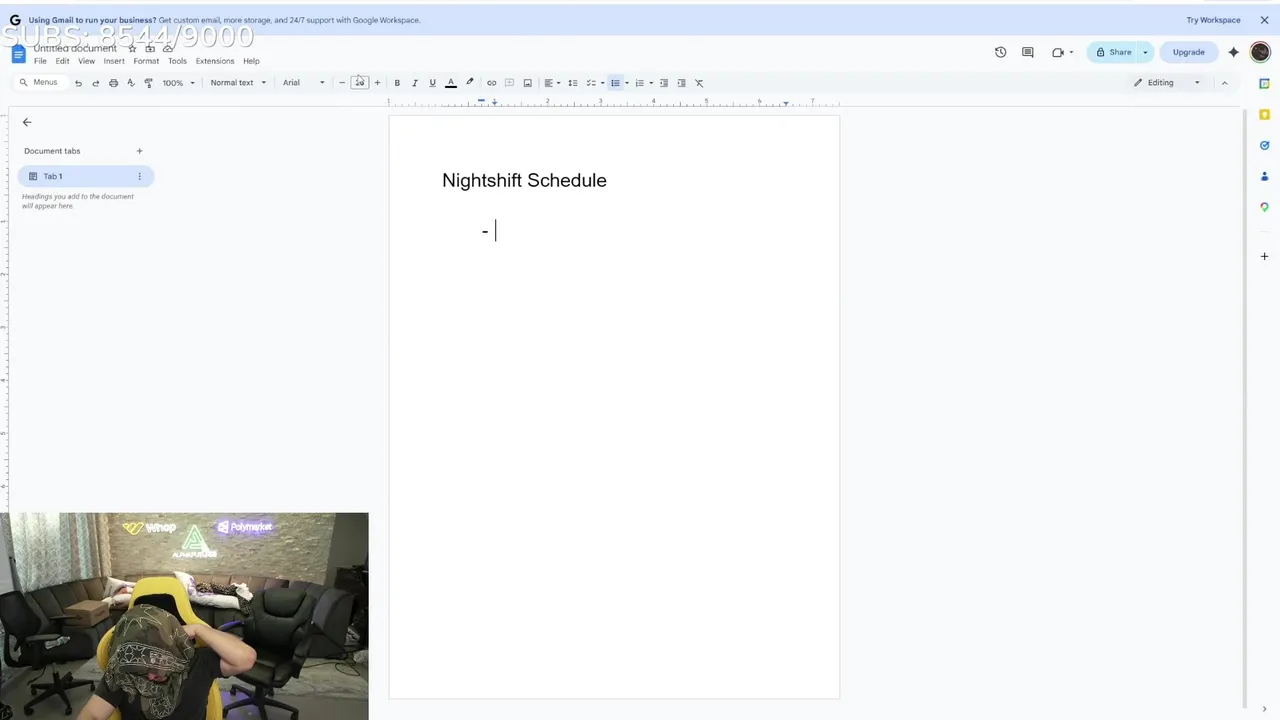Open the Arial font dropdown
Screen dimensions: 1280x720
click(303, 83)
